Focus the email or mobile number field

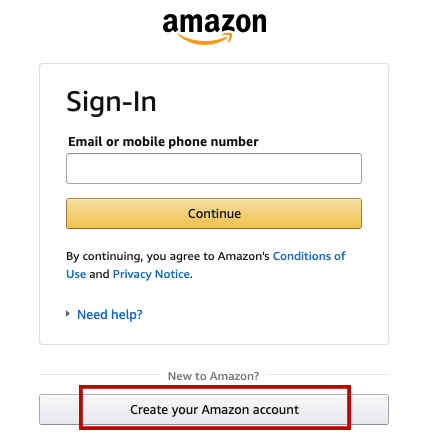[x=214, y=168]
